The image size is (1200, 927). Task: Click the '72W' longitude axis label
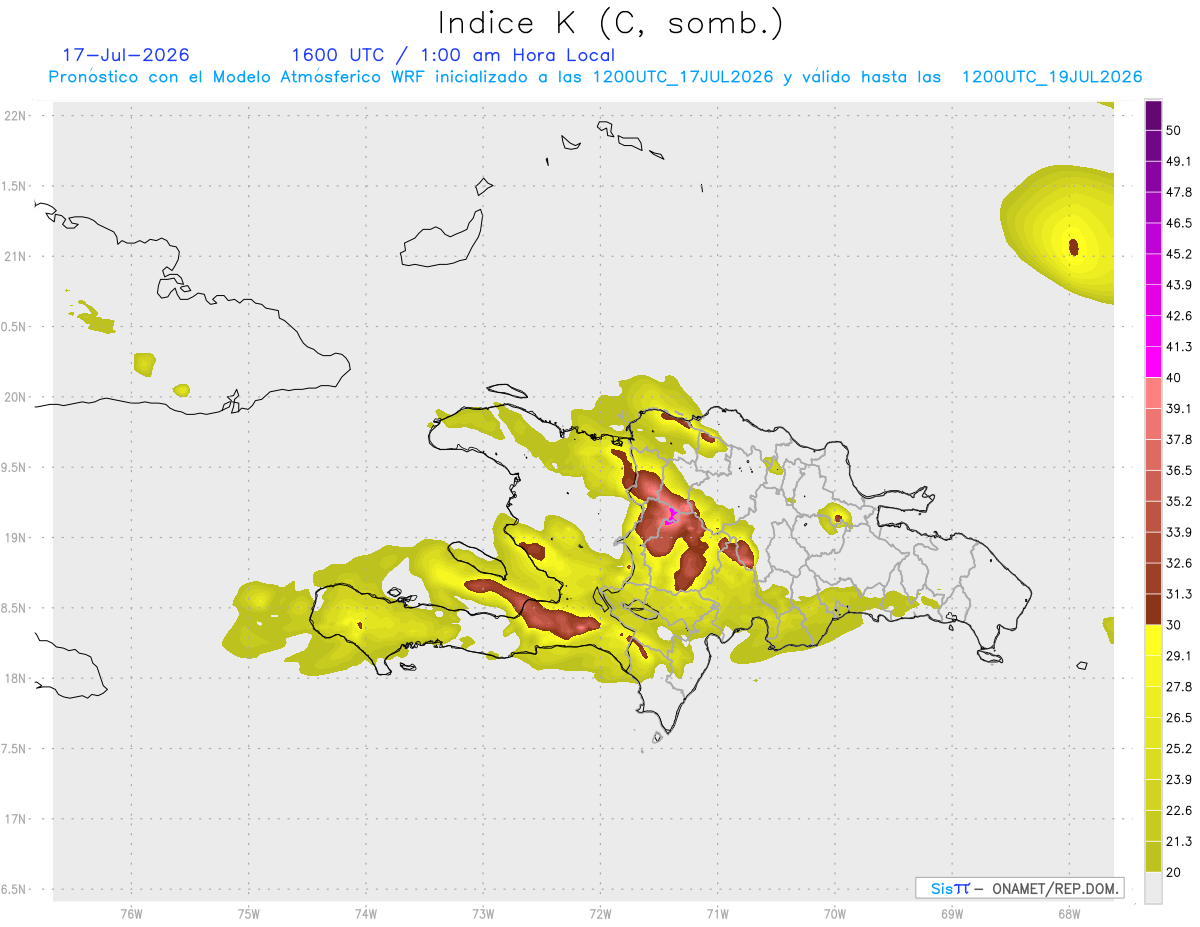click(x=600, y=914)
